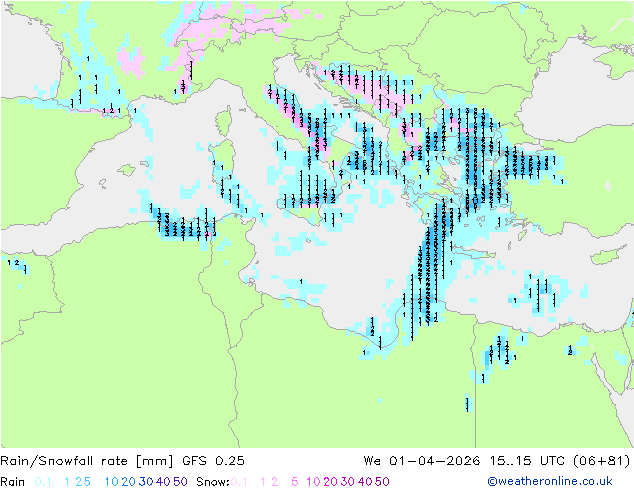Click the 'GFS 0.25' model label
The image size is (634, 490).
[x=213, y=461]
